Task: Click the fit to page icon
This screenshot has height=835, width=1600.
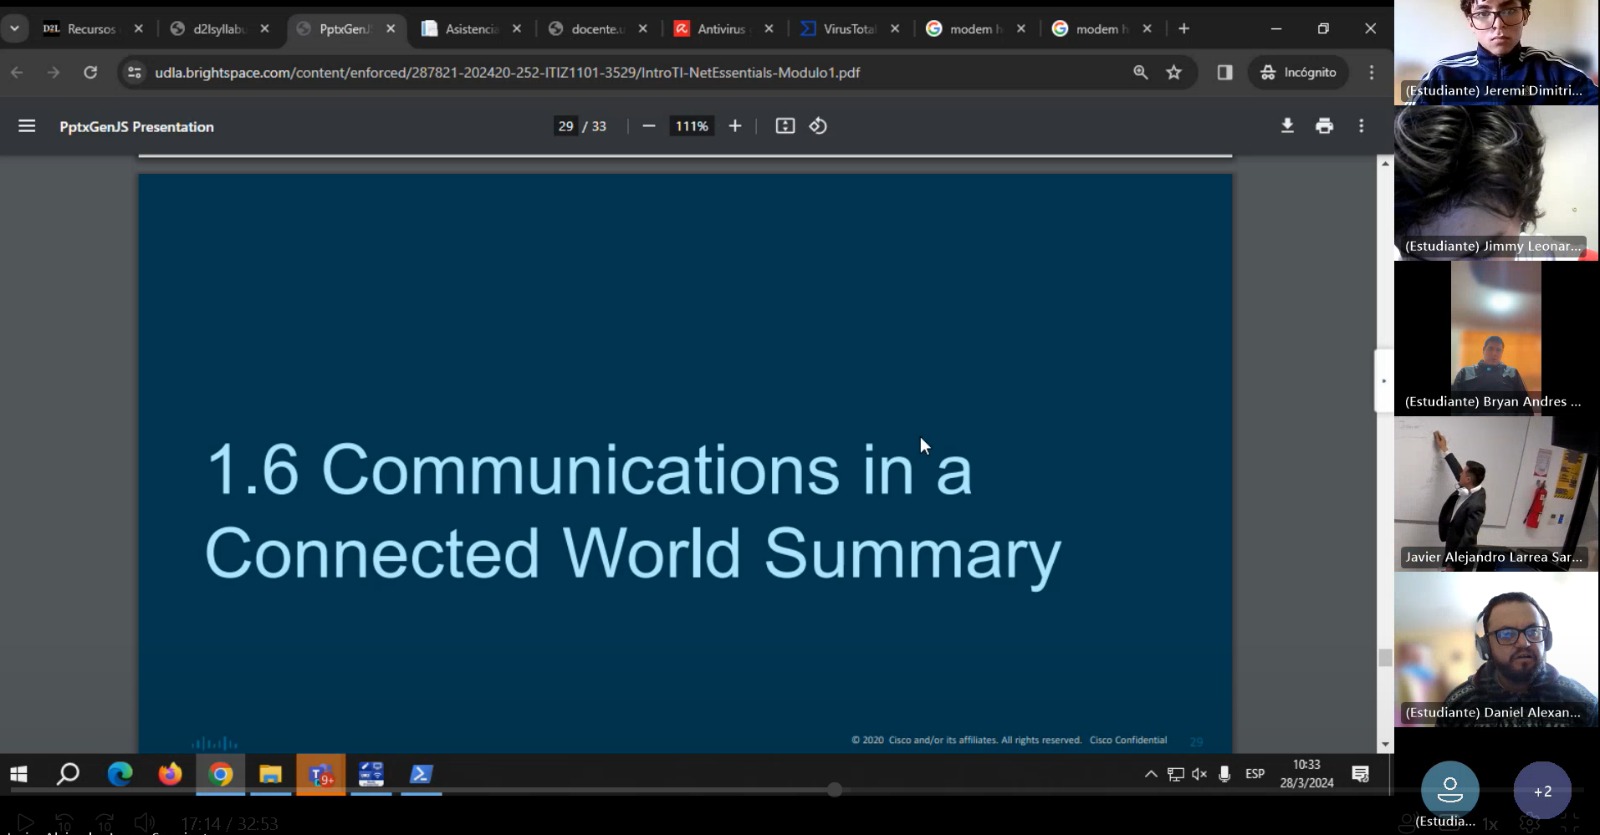Action: point(785,126)
